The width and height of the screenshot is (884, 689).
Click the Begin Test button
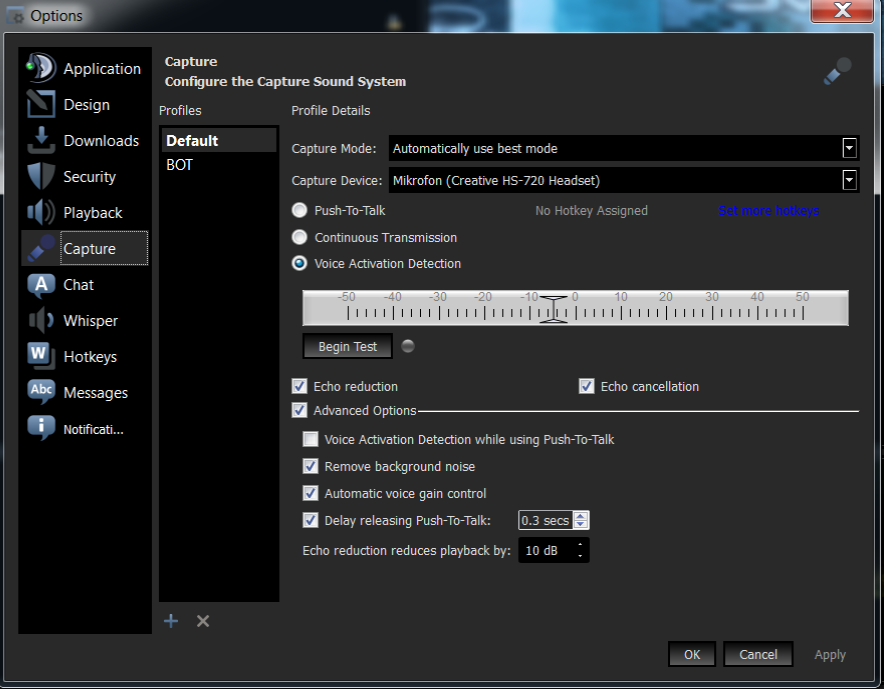(x=347, y=346)
